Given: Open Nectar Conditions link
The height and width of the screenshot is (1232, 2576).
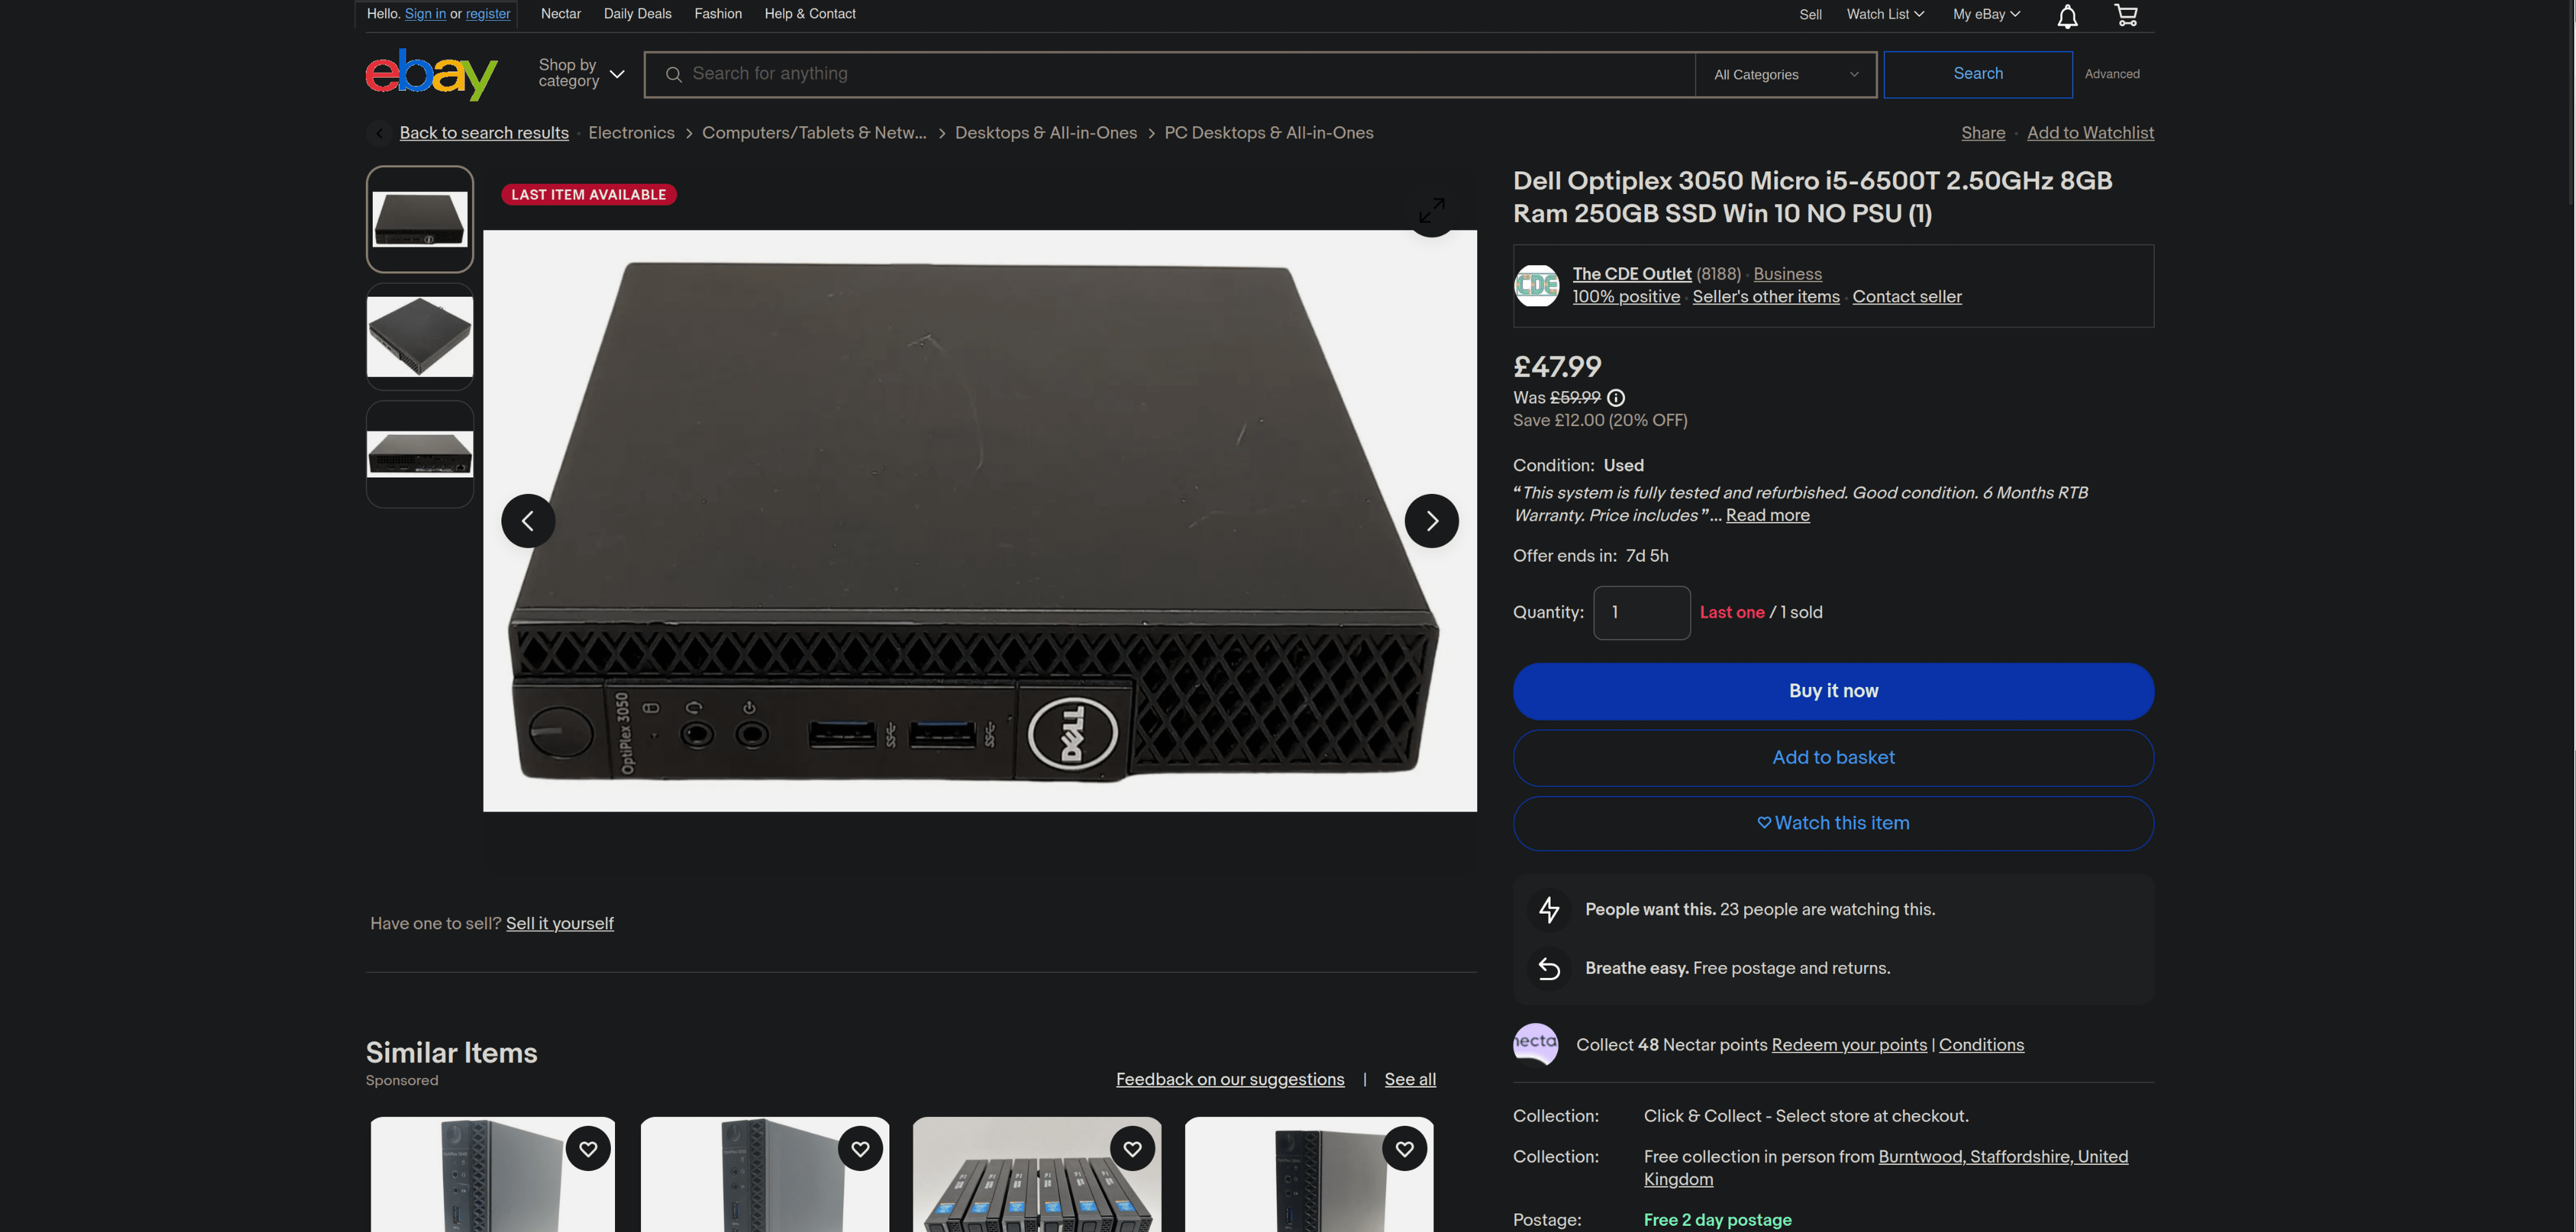Looking at the screenshot, I should [x=1981, y=1045].
